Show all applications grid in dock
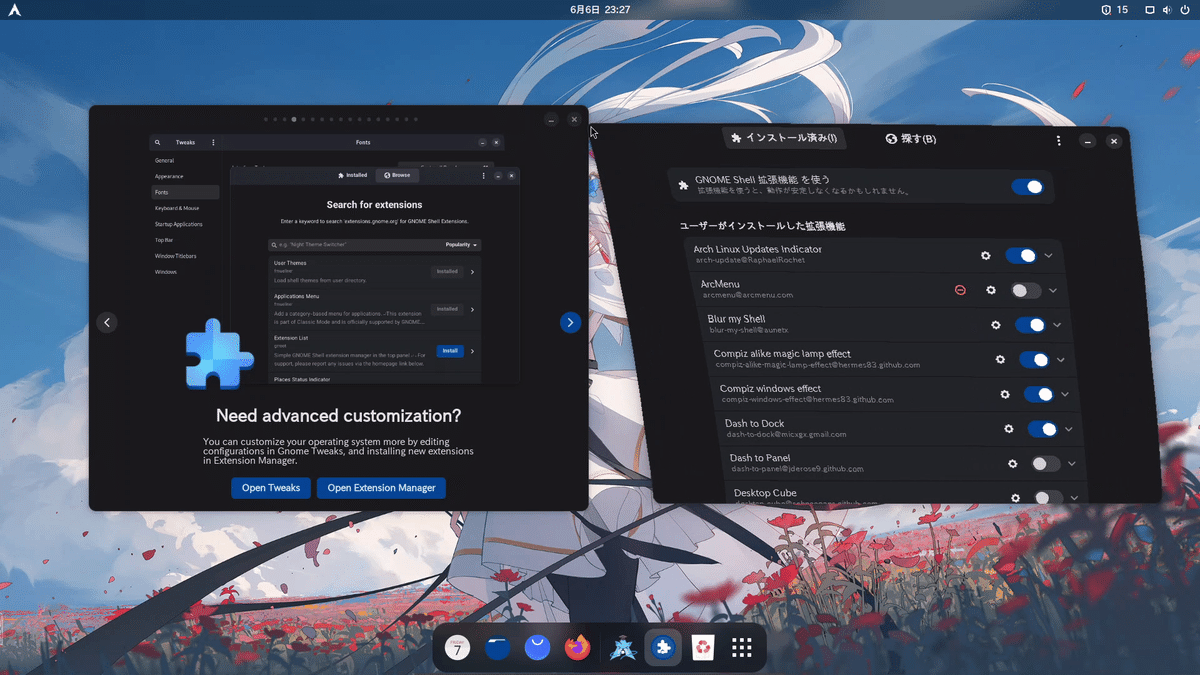This screenshot has width=1200, height=675. pyautogui.click(x=741, y=648)
